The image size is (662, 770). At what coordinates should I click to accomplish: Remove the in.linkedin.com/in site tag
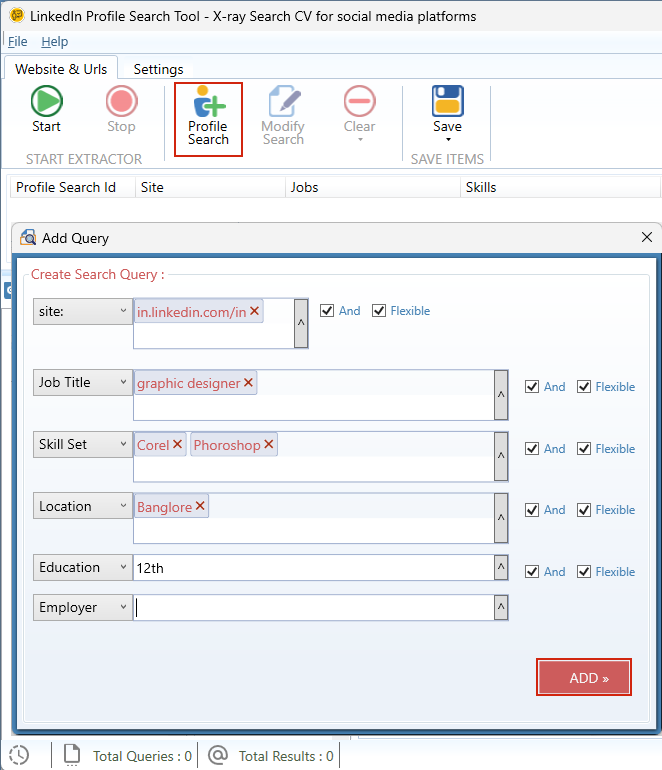[254, 311]
